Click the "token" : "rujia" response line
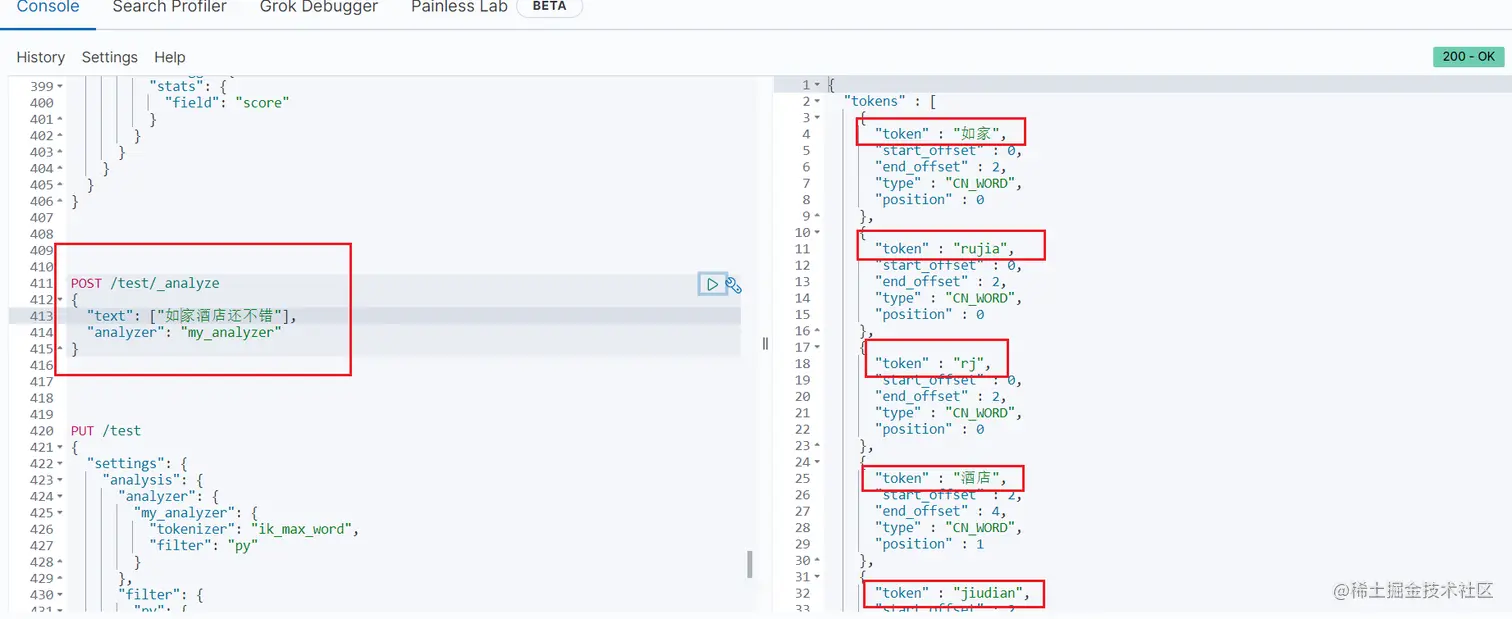1512x619 pixels. pos(945,249)
